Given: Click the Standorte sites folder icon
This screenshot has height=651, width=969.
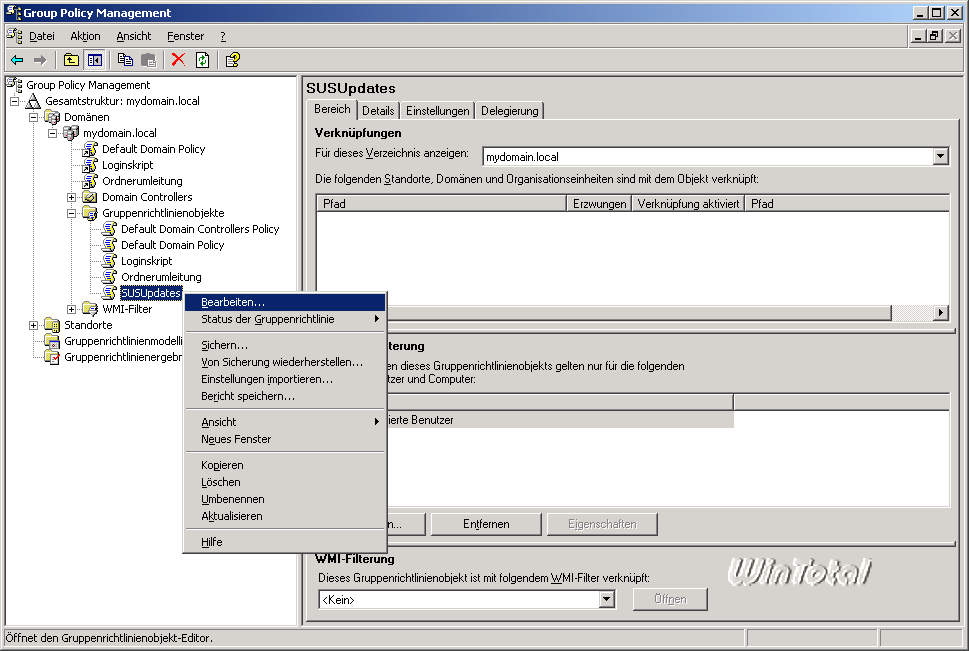Looking at the screenshot, I should [x=52, y=325].
